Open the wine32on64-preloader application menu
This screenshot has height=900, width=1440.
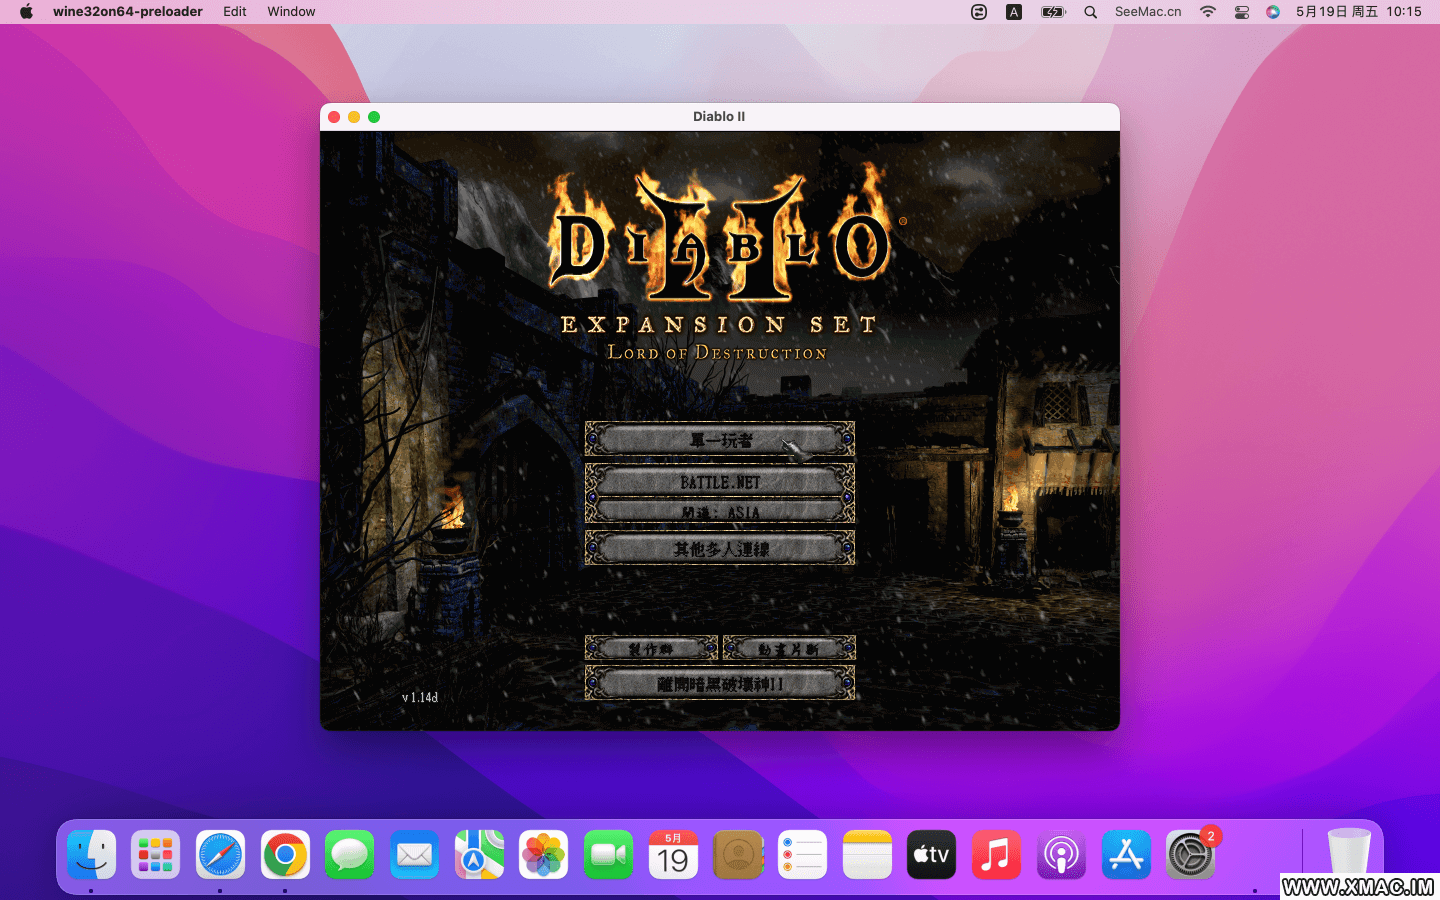[128, 12]
